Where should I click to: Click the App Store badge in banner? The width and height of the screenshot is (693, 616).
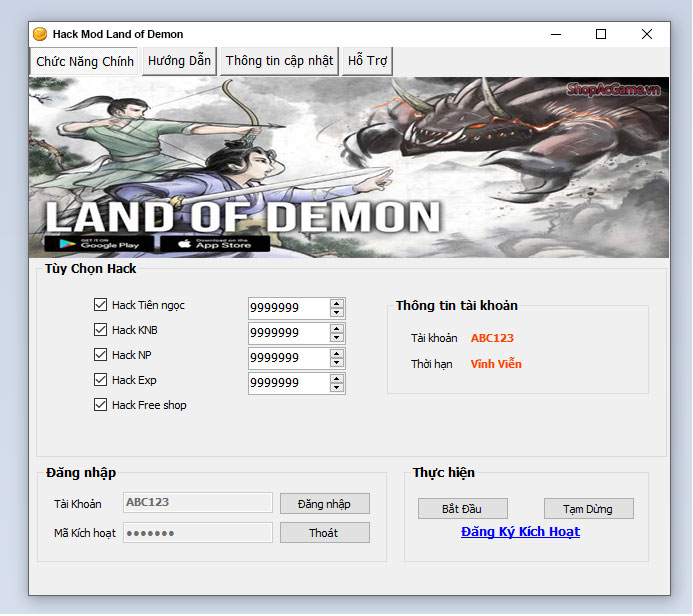(215, 244)
